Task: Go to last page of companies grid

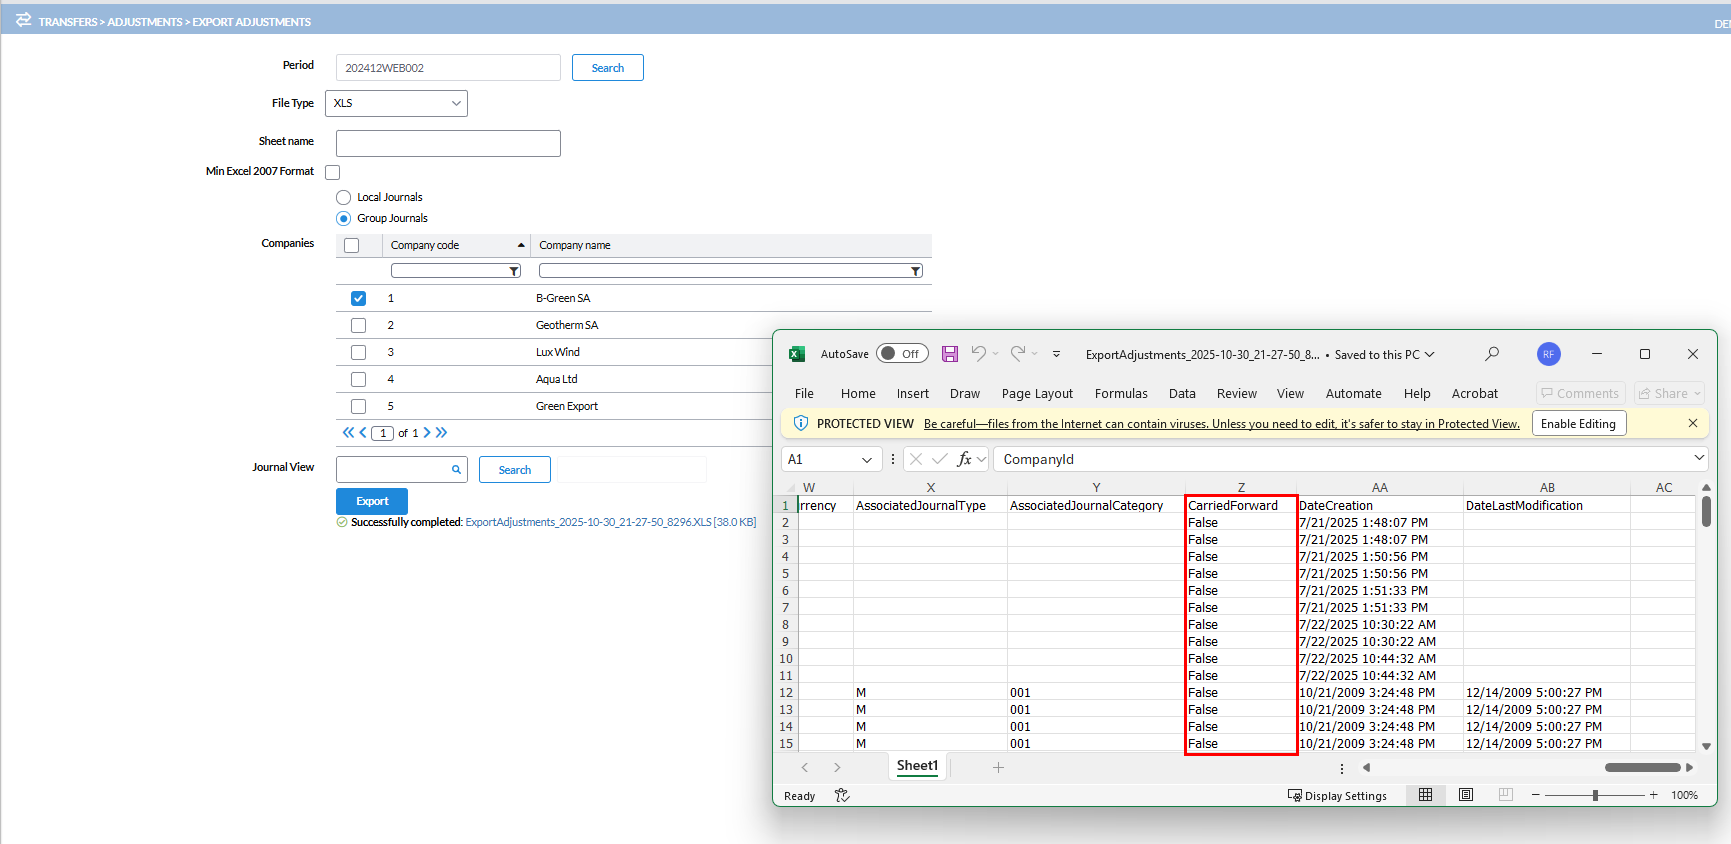Action: (442, 433)
